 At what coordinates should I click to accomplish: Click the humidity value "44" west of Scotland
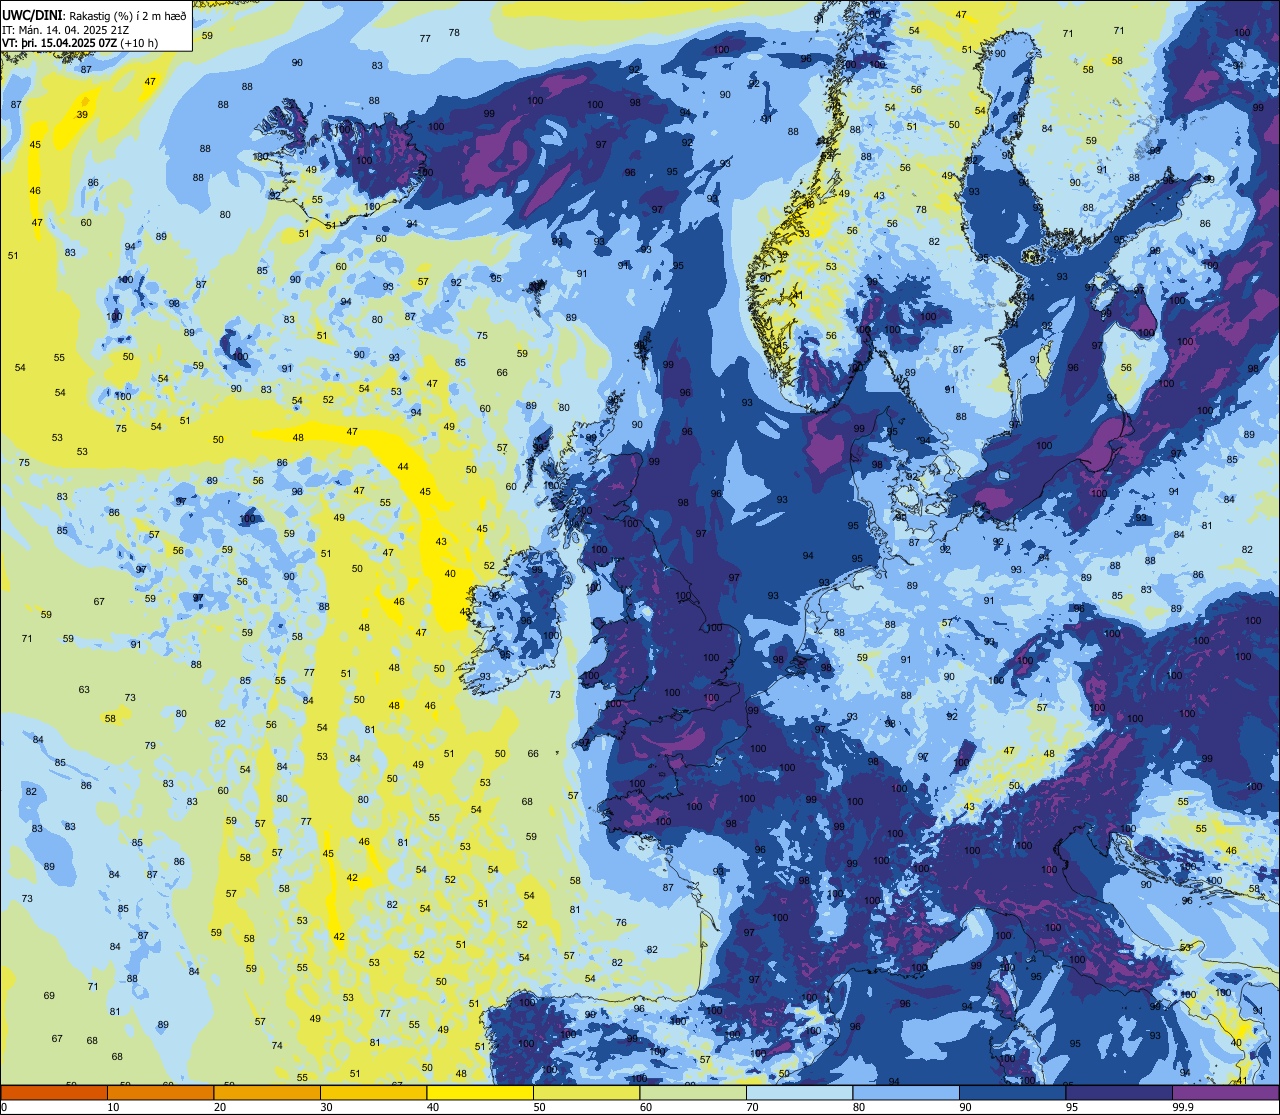coord(403,467)
